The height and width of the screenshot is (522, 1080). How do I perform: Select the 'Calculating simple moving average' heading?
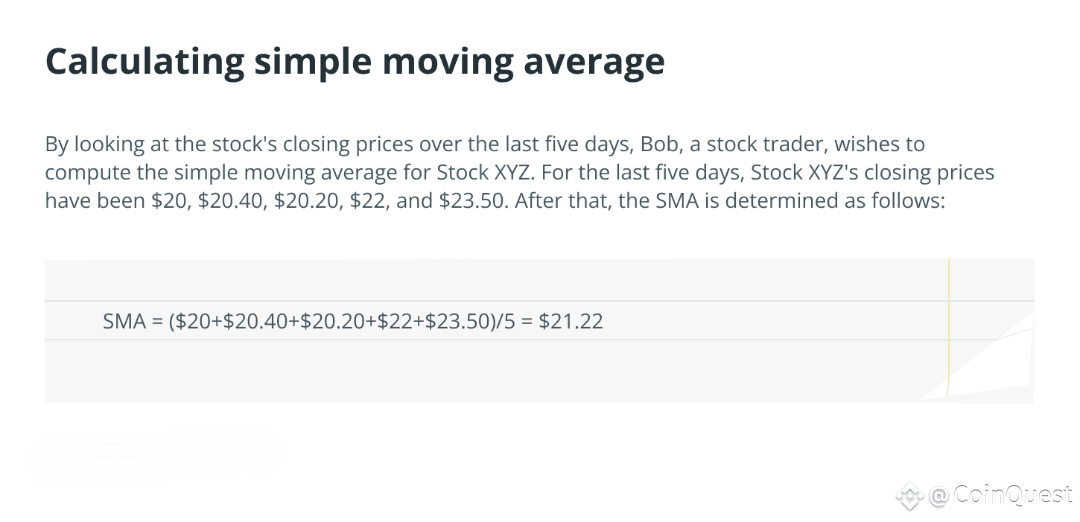355,62
